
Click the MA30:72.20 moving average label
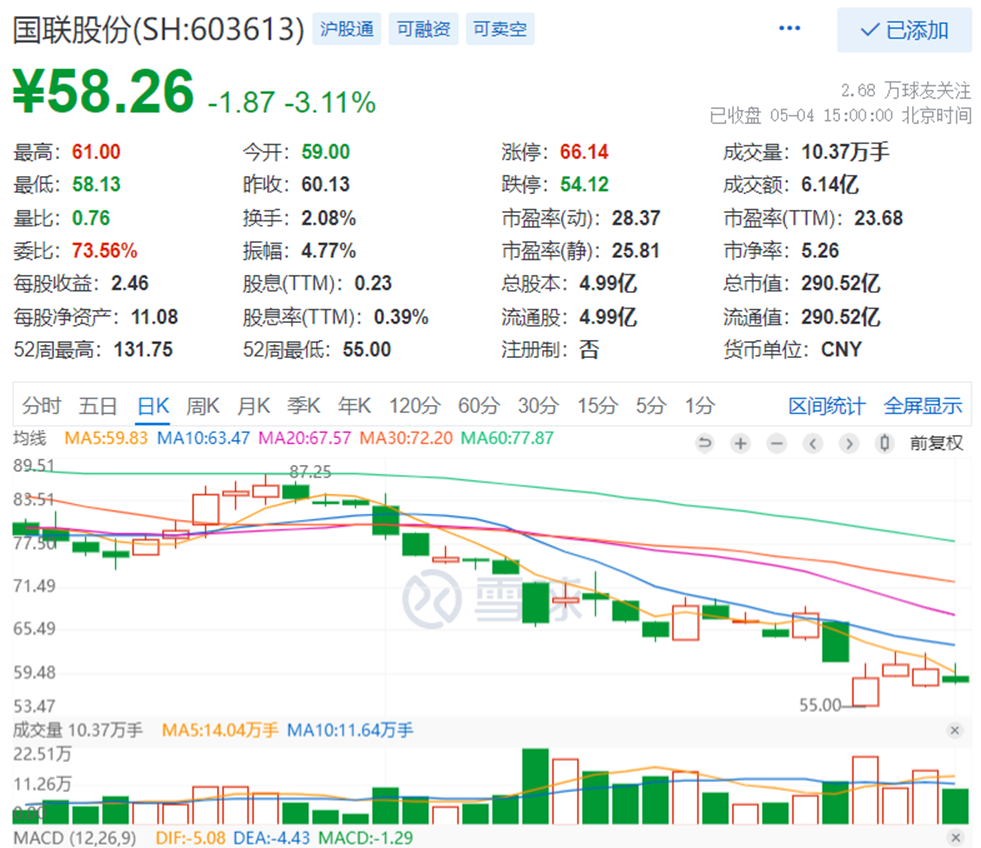tap(406, 438)
